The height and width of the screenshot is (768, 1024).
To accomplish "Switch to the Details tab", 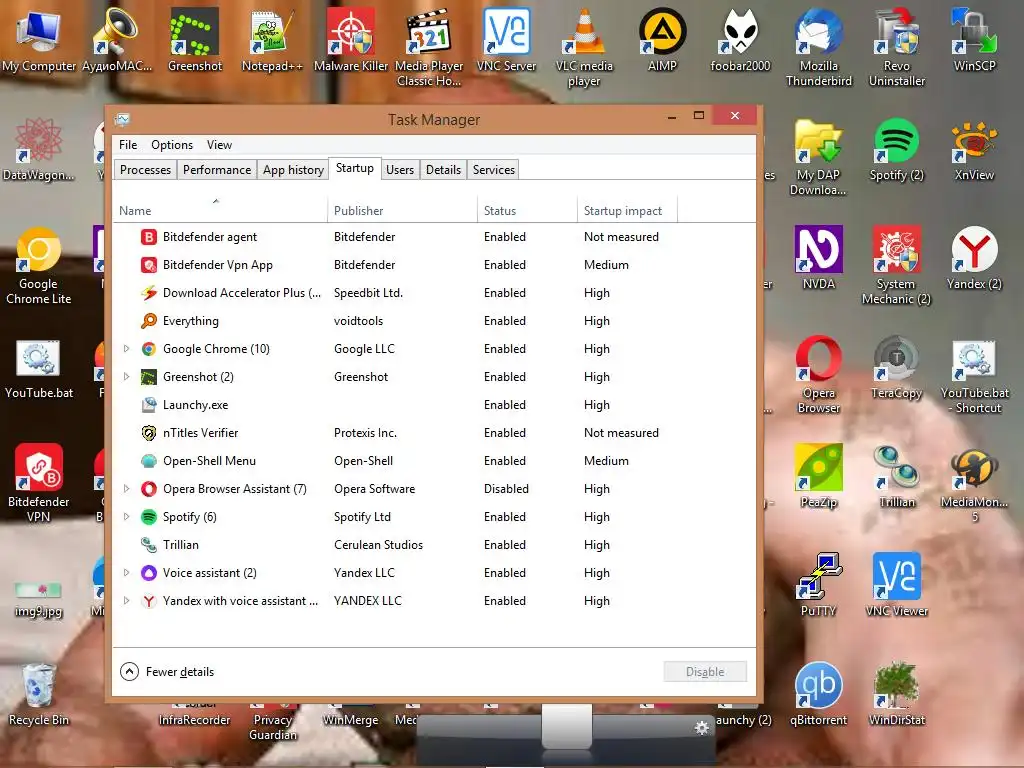I will pyautogui.click(x=443, y=170).
